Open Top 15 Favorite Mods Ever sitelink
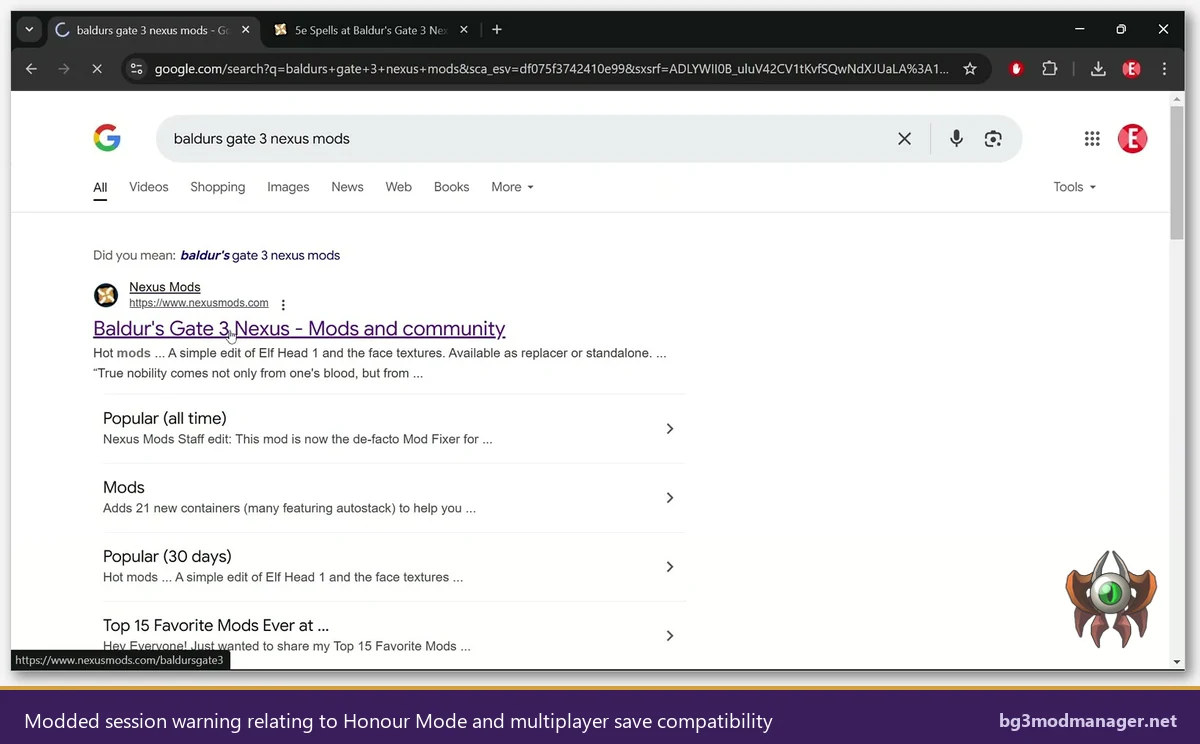Viewport: 1200px width, 744px height. click(x=216, y=625)
